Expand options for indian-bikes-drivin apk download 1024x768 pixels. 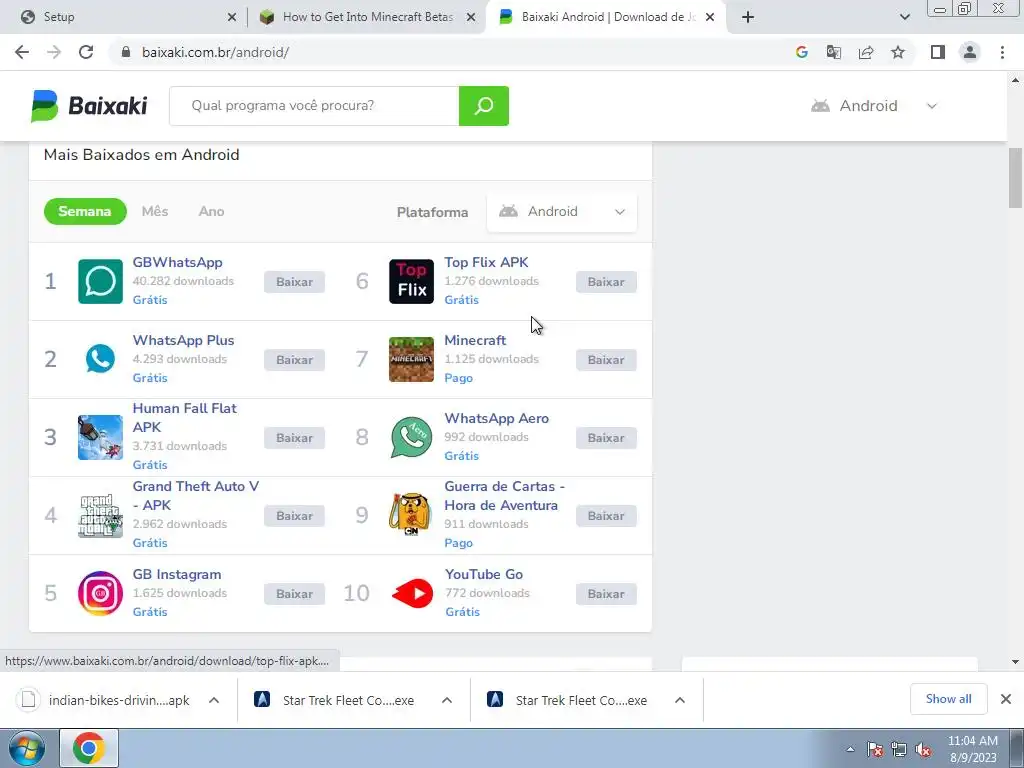click(x=214, y=700)
